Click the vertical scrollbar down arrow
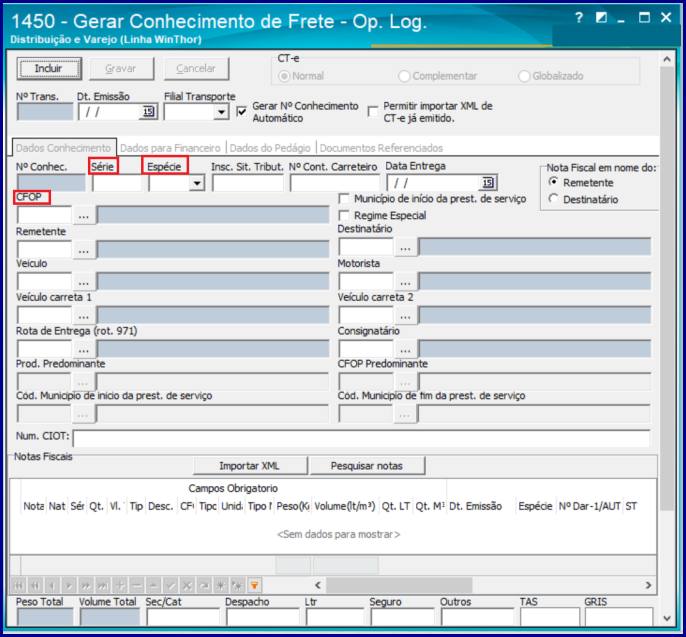 (x=667, y=619)
